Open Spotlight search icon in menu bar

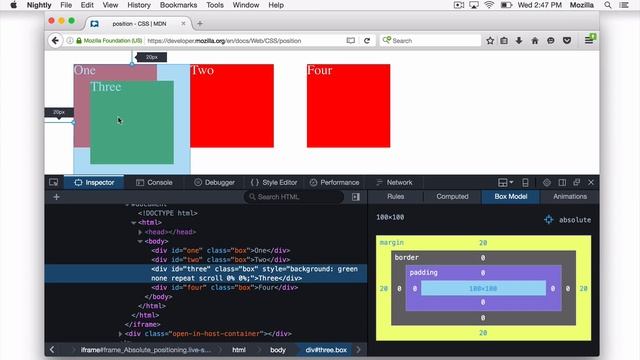[608, 5]
